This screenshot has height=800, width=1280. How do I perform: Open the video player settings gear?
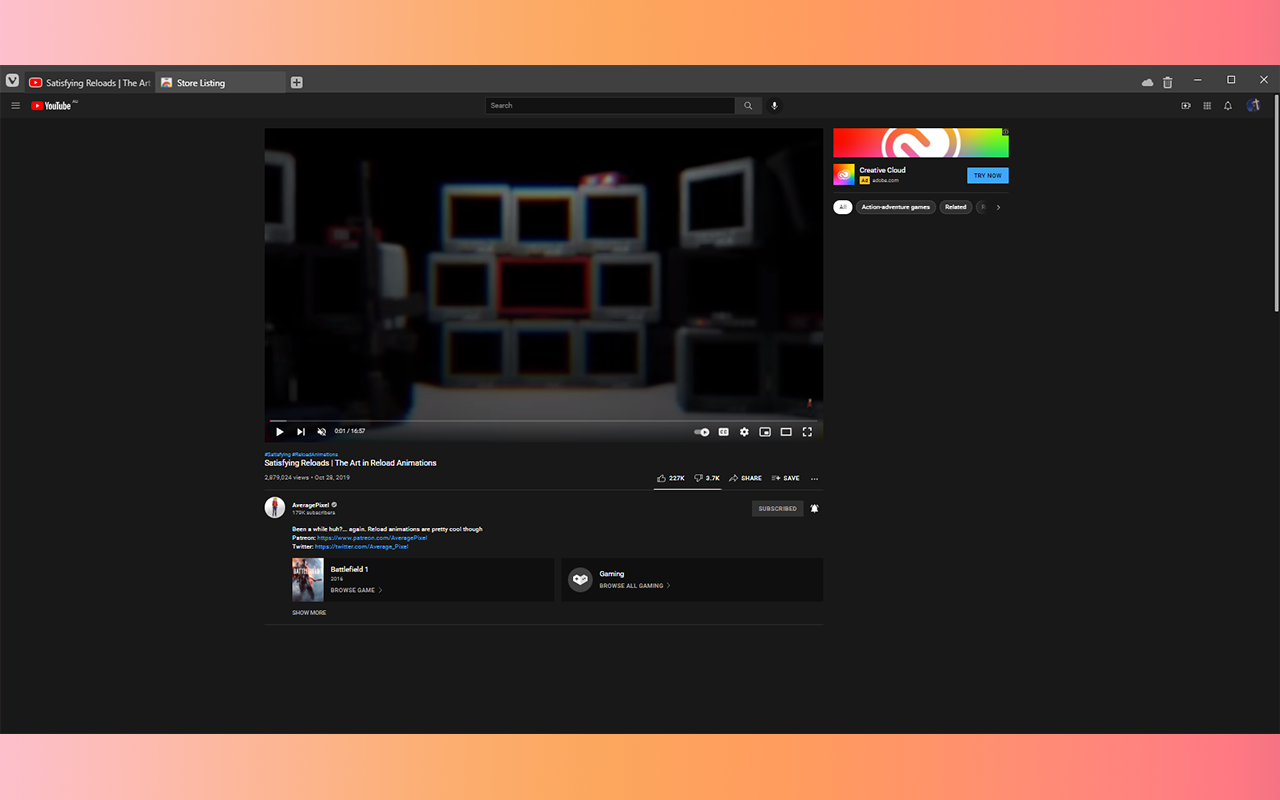point(744,431)
